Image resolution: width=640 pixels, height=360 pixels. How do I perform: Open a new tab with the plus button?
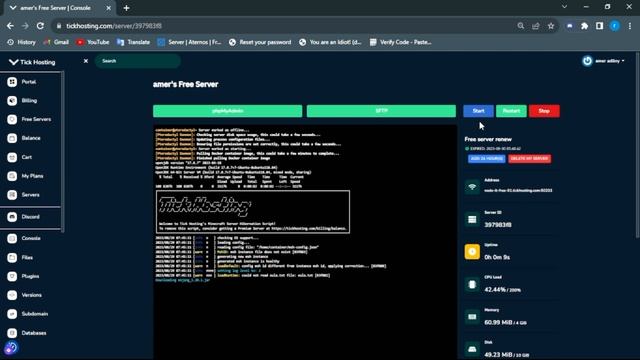point(127,8)
